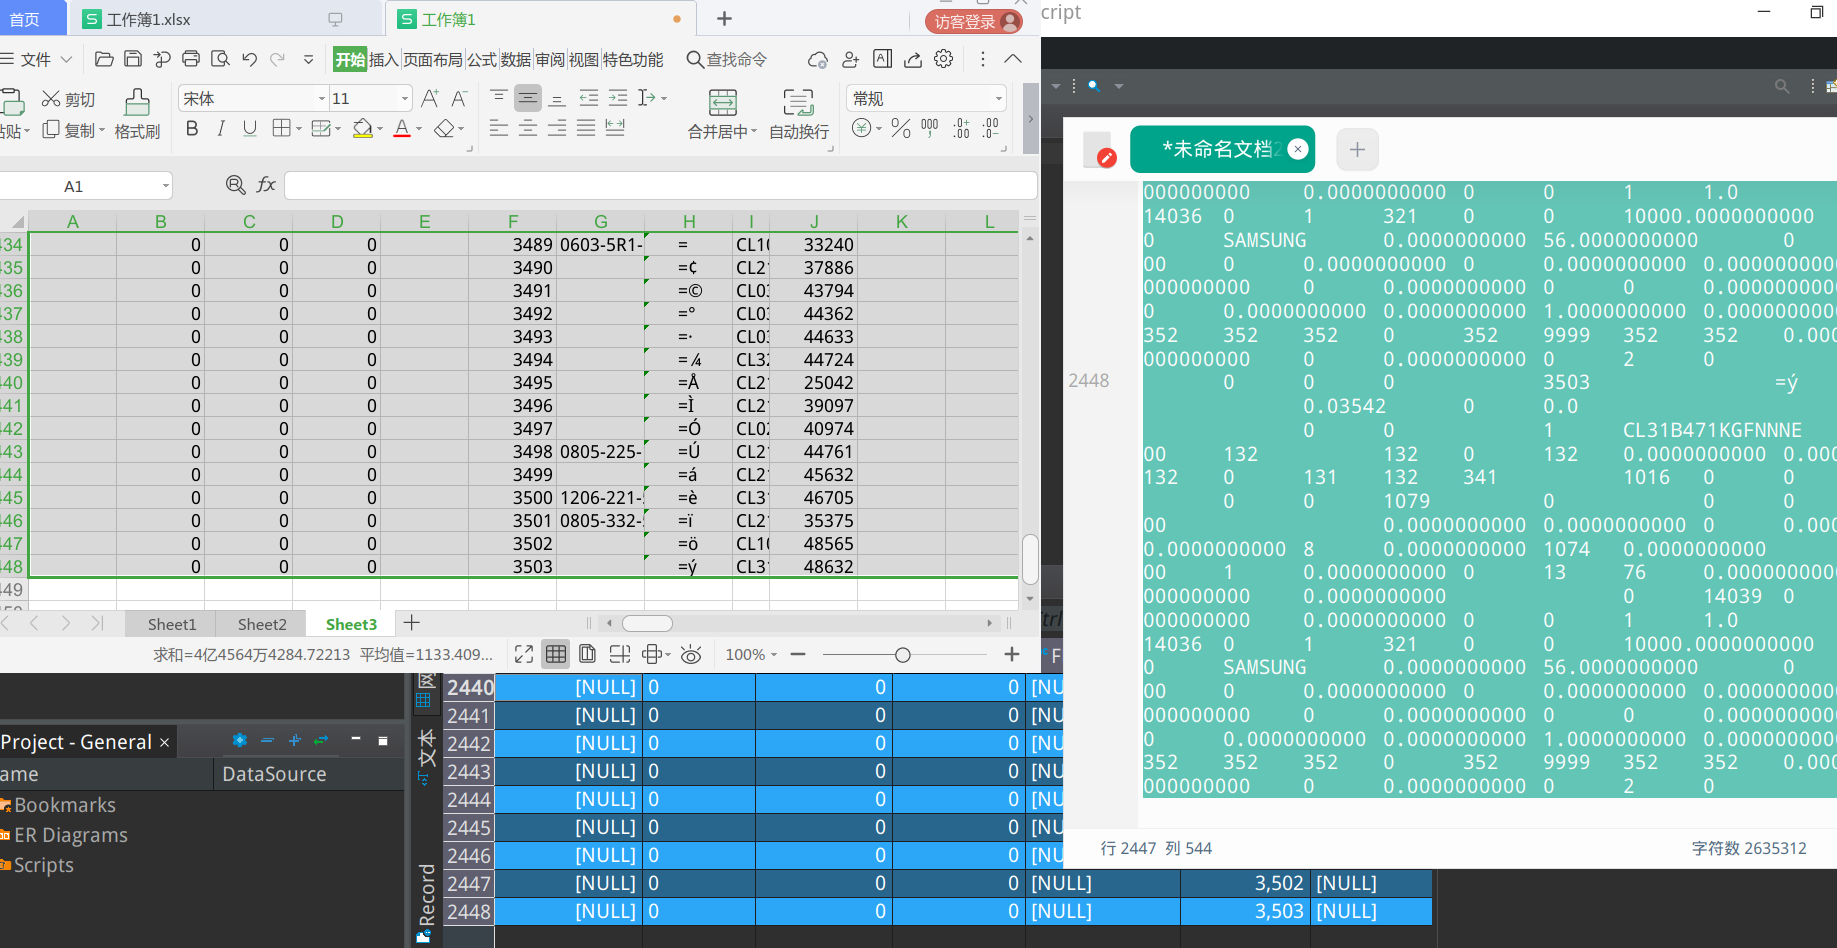Toggle bold formatting
The width and height of the screenshot is (1837, 948).
pos(192,128)
